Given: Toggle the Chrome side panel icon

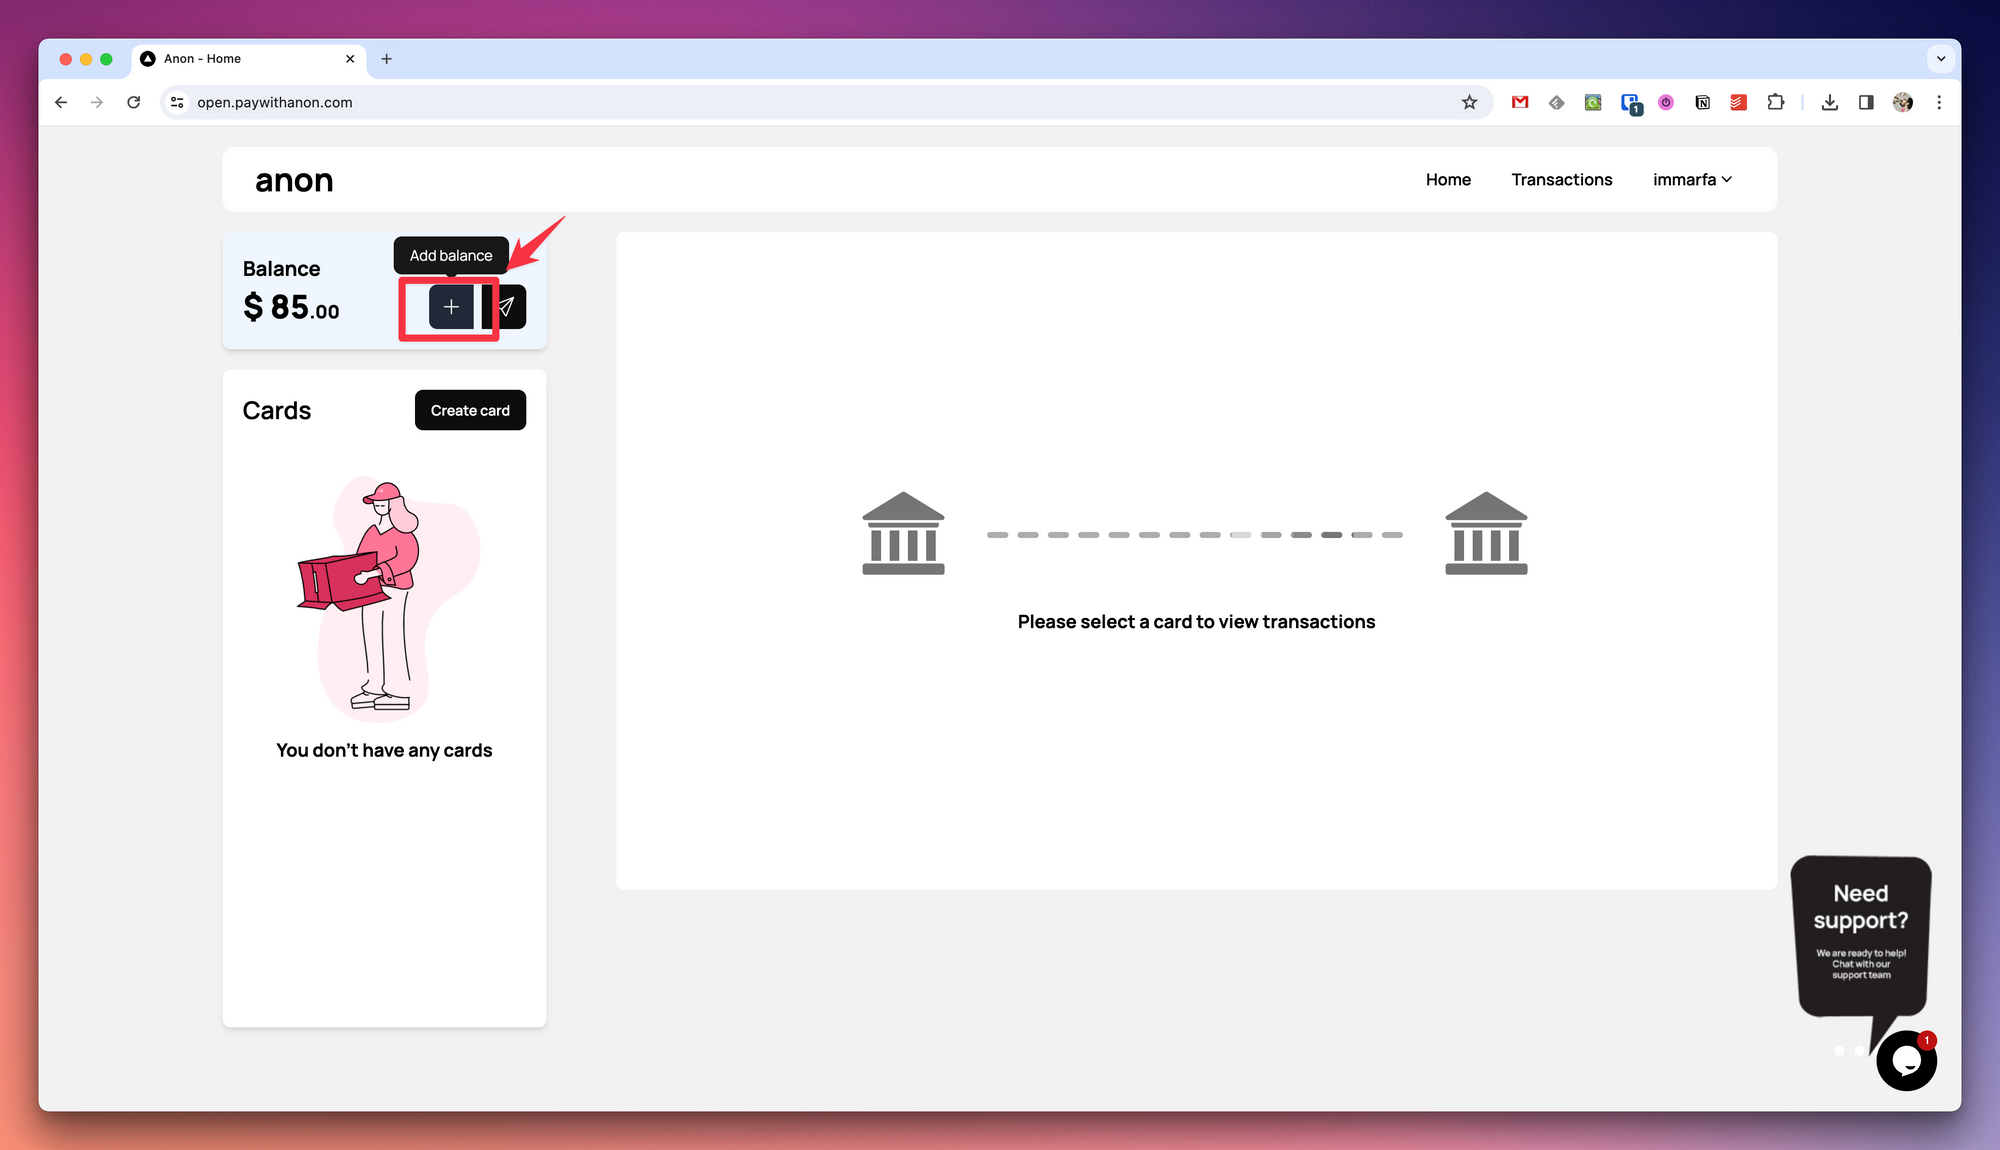Looking at the screenshot, I should point(1866,102).
